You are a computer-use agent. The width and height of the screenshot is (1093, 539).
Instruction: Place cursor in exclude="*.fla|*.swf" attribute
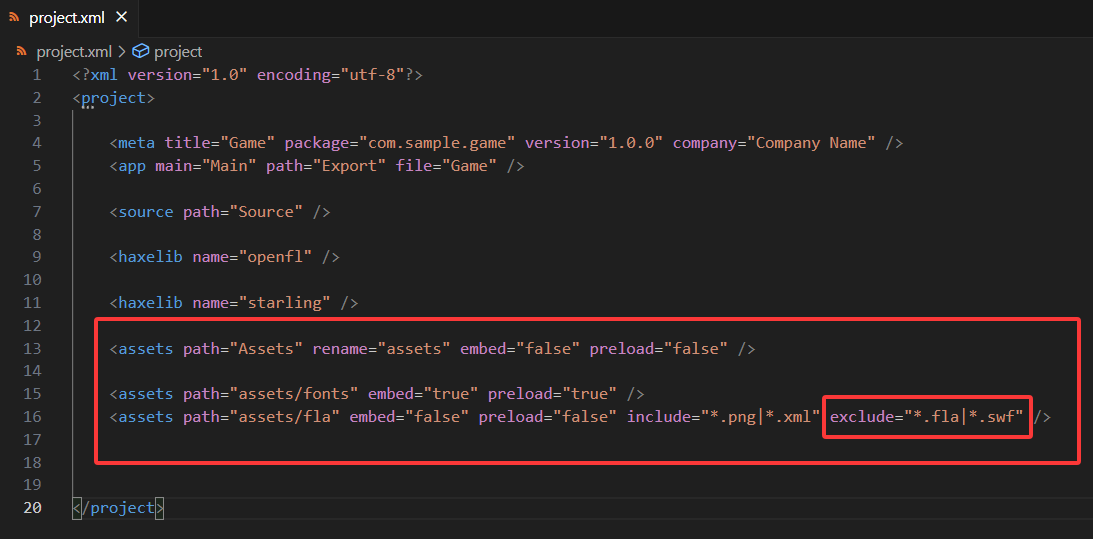[x=926, y=416]
